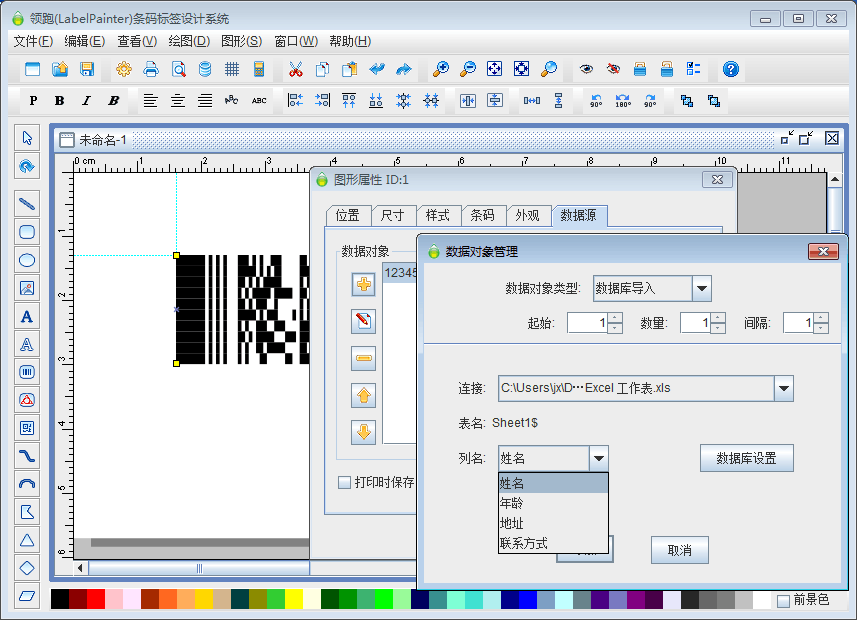Click the plus Add data object button
This screenshot has width=857, height=620.
coord(363,284)
